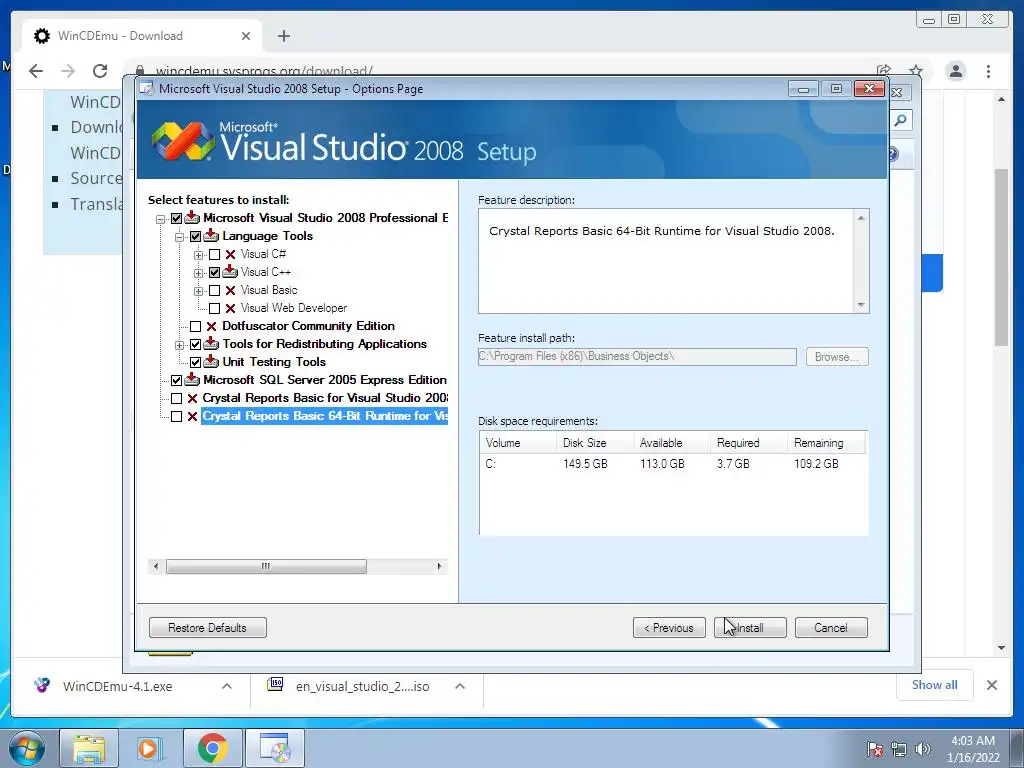Screen dimensions: 1024x768
Task: Uncheck the Unit Testing Tools checkbox
Action: coord(195,362)
